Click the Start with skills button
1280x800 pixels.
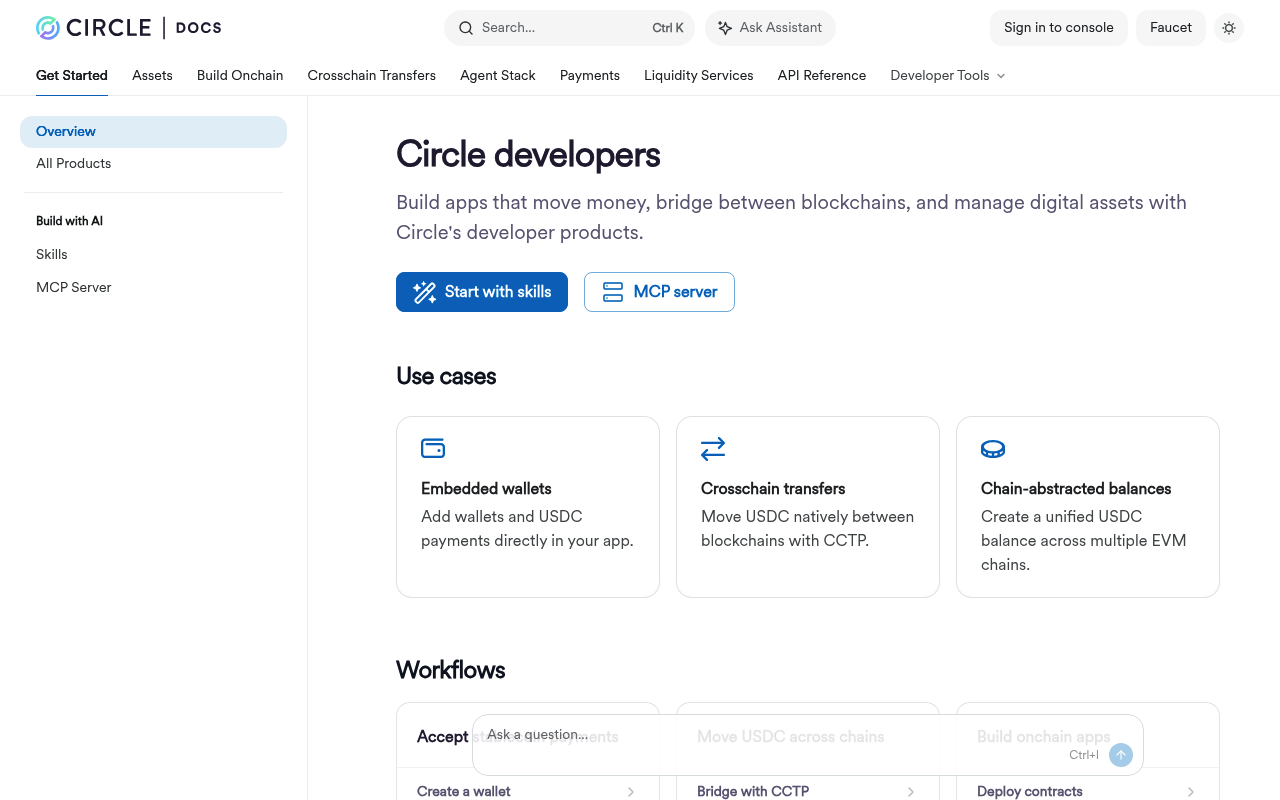(x=482, y=292)
